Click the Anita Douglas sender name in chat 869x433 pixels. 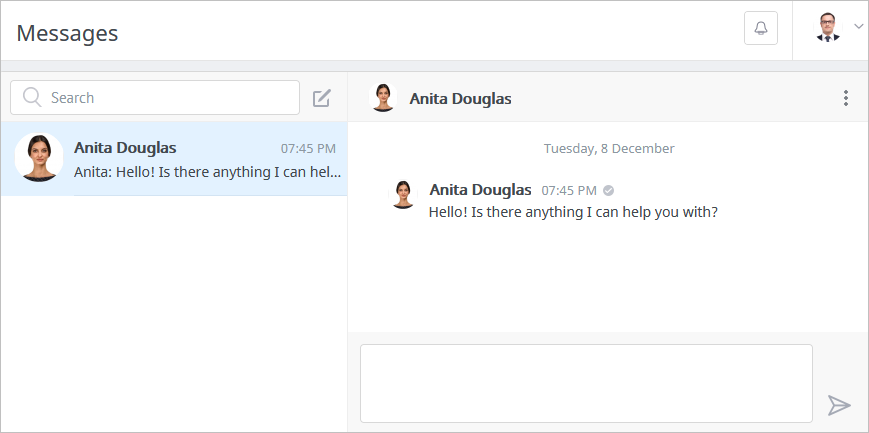coord(480,190)
